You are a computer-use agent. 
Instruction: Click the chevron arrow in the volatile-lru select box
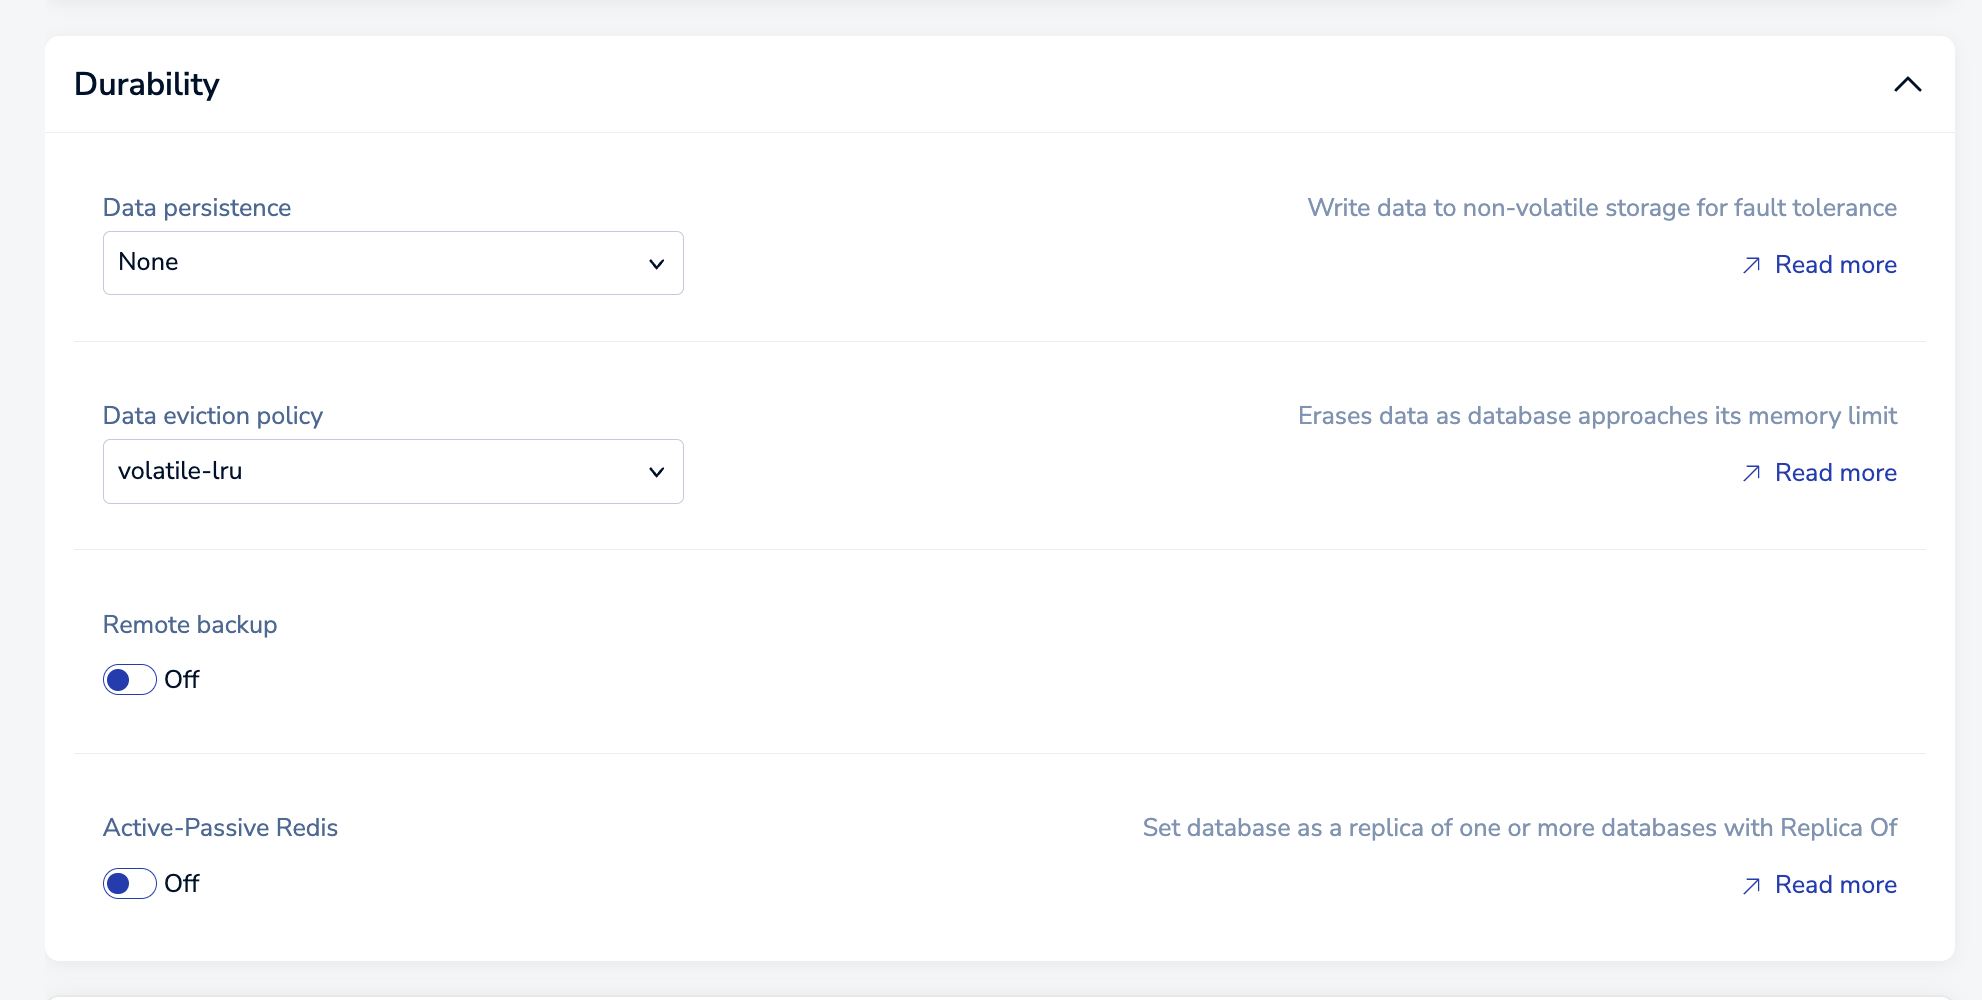[x=656, y=472]
